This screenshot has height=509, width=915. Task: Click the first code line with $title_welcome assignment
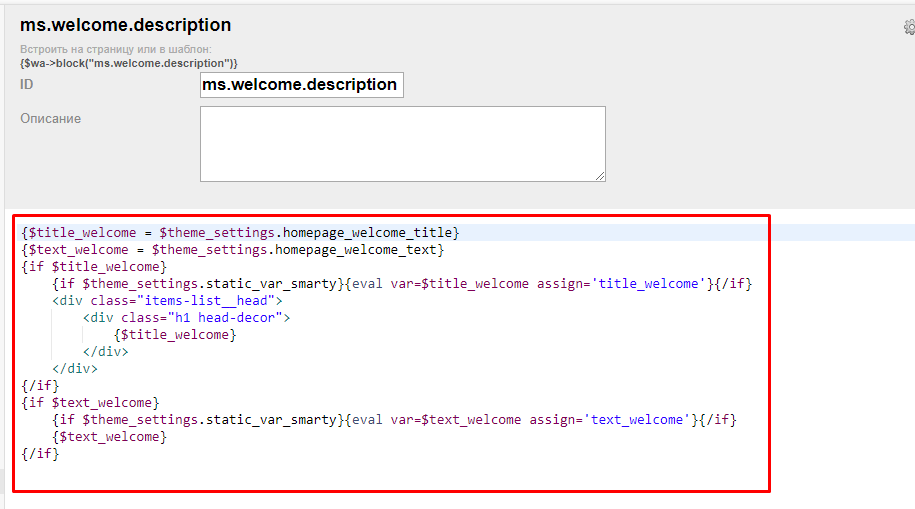[240, 233]
